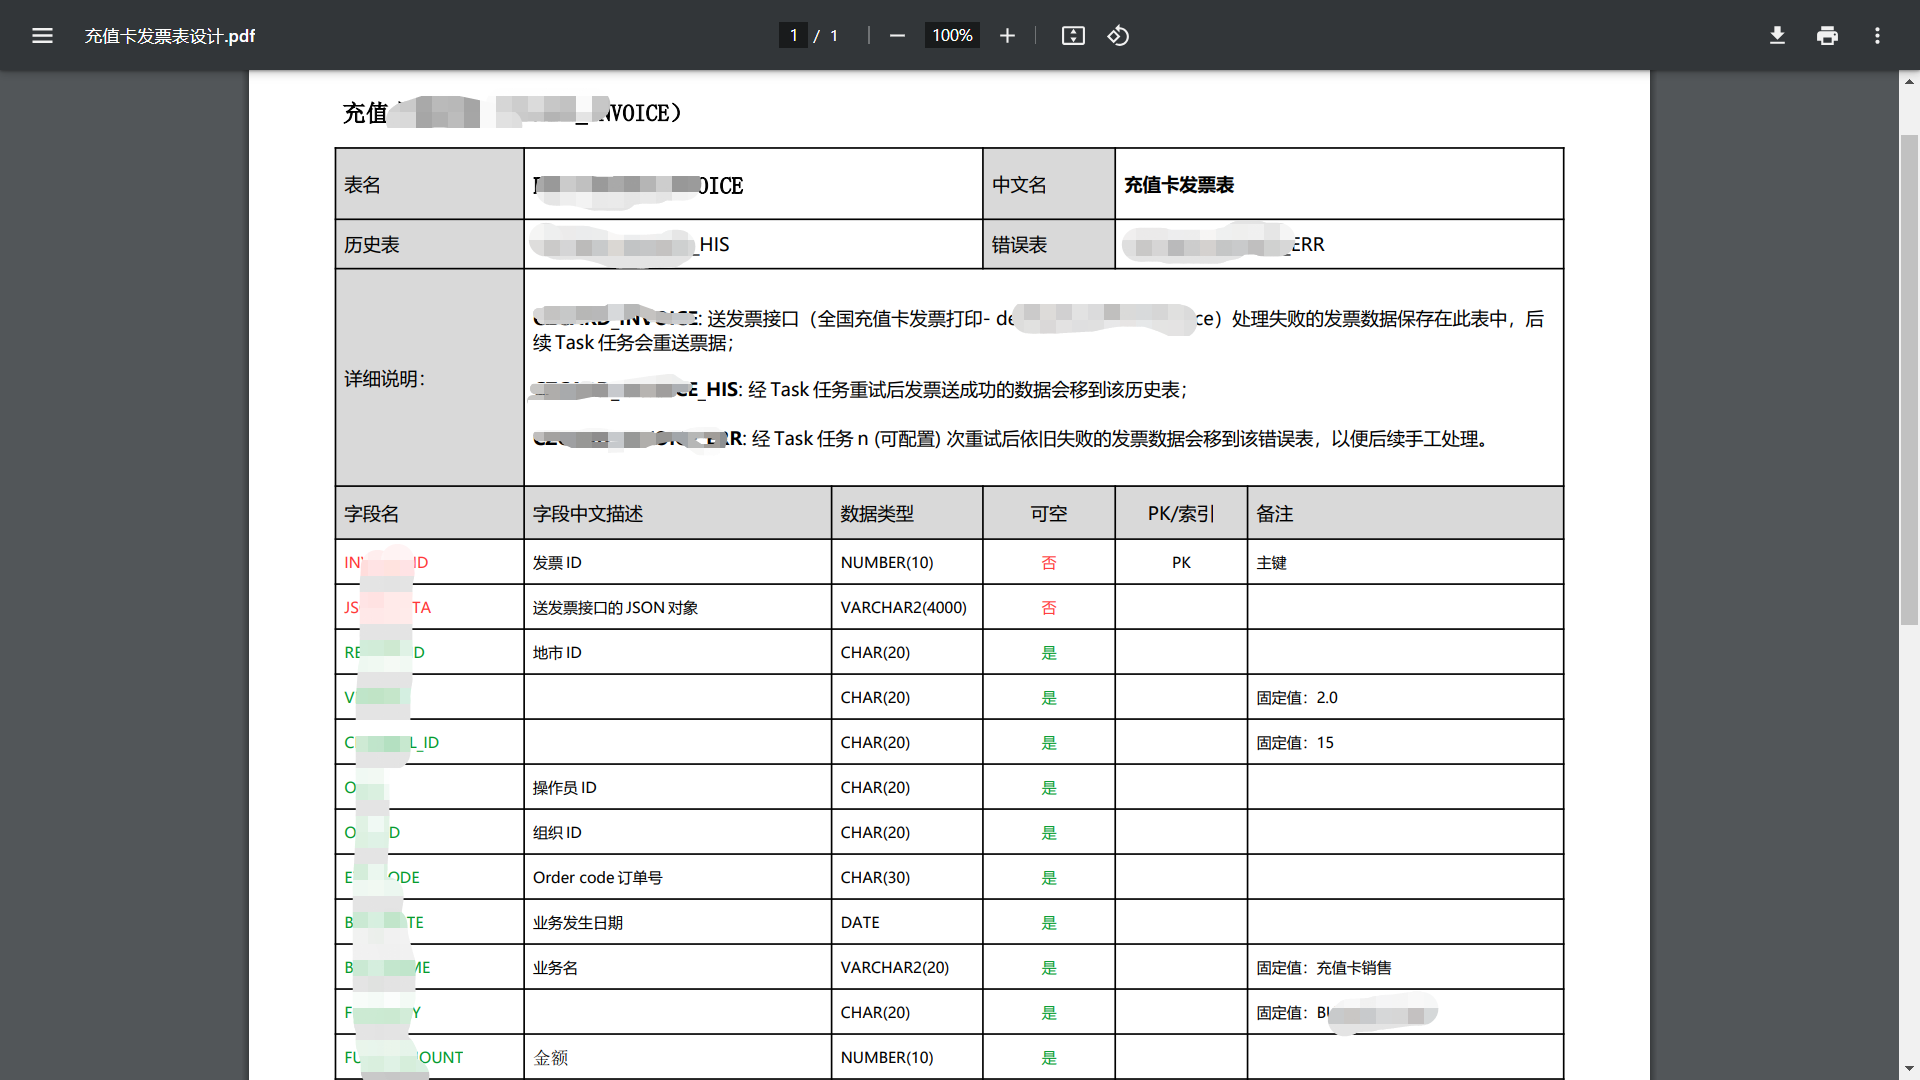Click the 业务名 description cell

678,968
